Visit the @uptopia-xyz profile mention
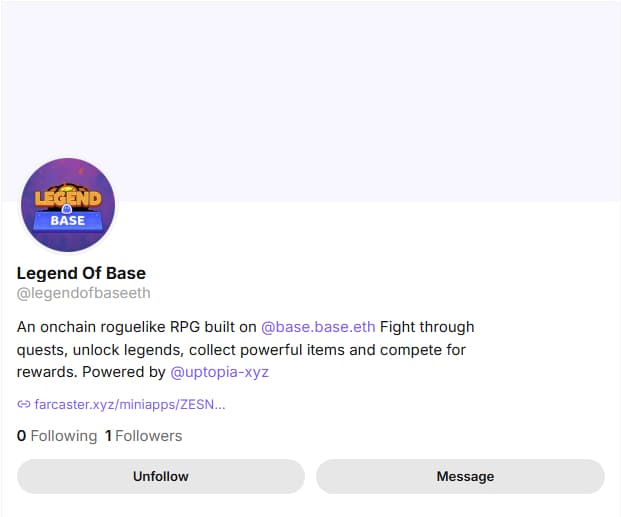The height and width of the screenshot is (517, 621). 219,372
